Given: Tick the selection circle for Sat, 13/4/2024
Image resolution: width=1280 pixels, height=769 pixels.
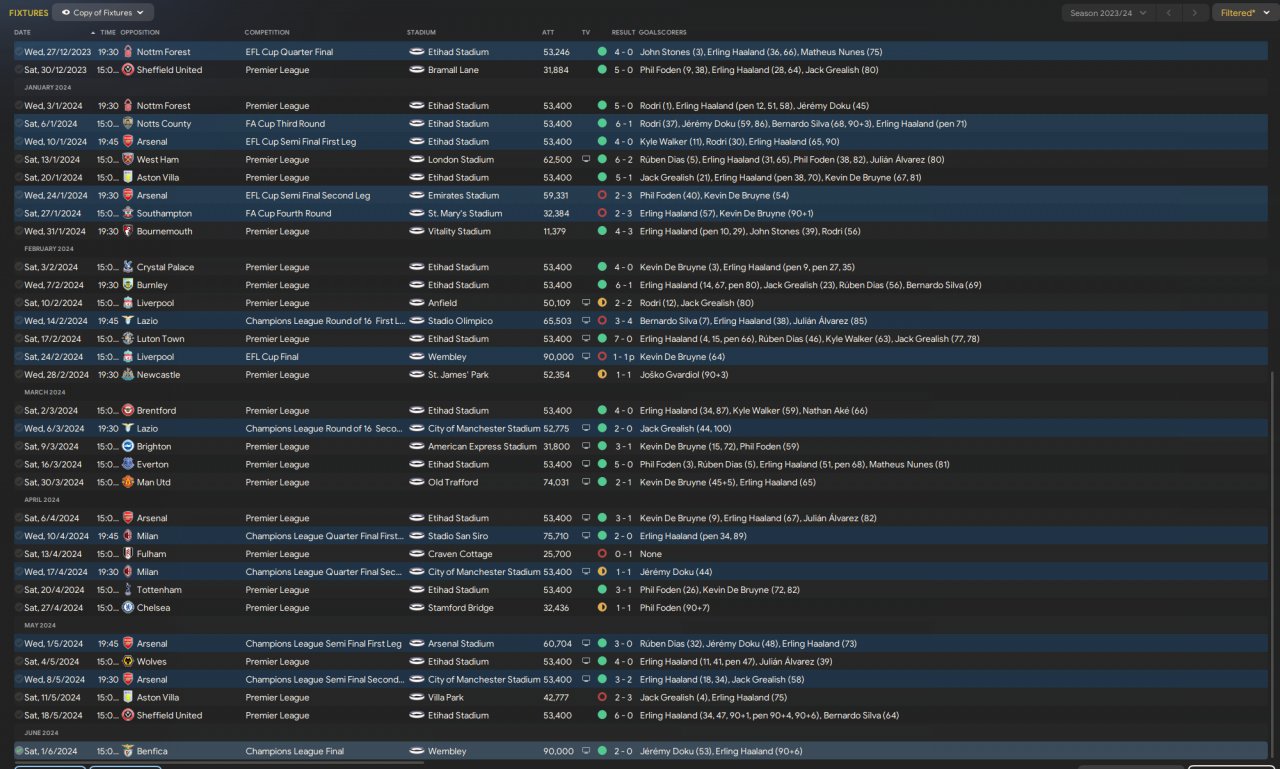Looking at the screenshot, I should (x=19, y=554).
